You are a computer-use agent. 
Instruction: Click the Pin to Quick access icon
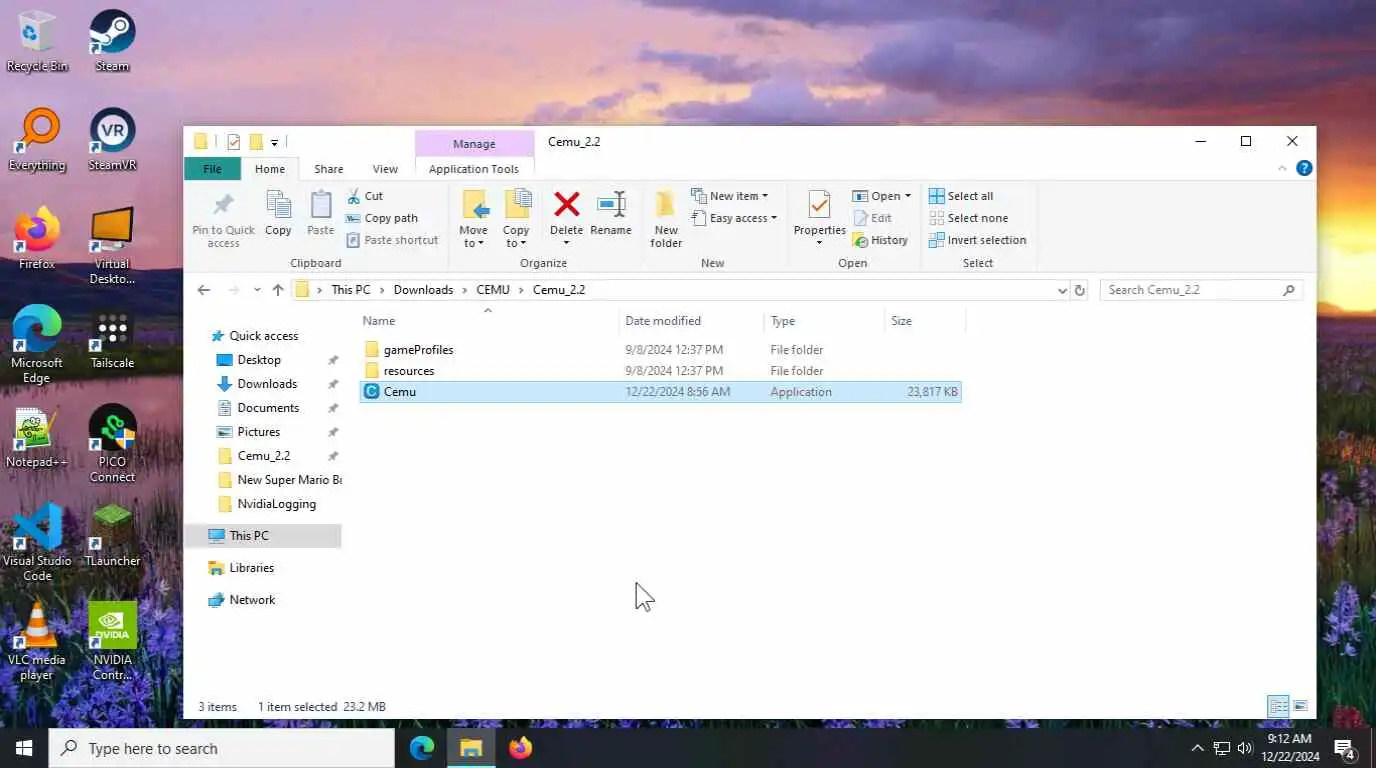pyautogui.click(x=223, y=205)
